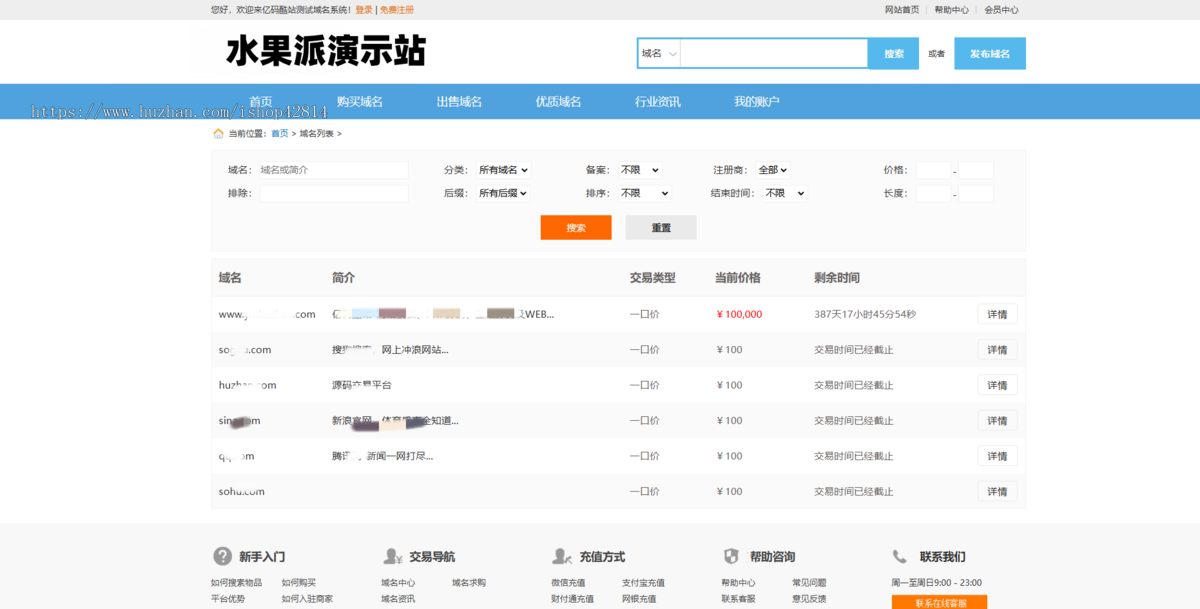Click the blue 搜索 button in header

[x=894, y=53]
